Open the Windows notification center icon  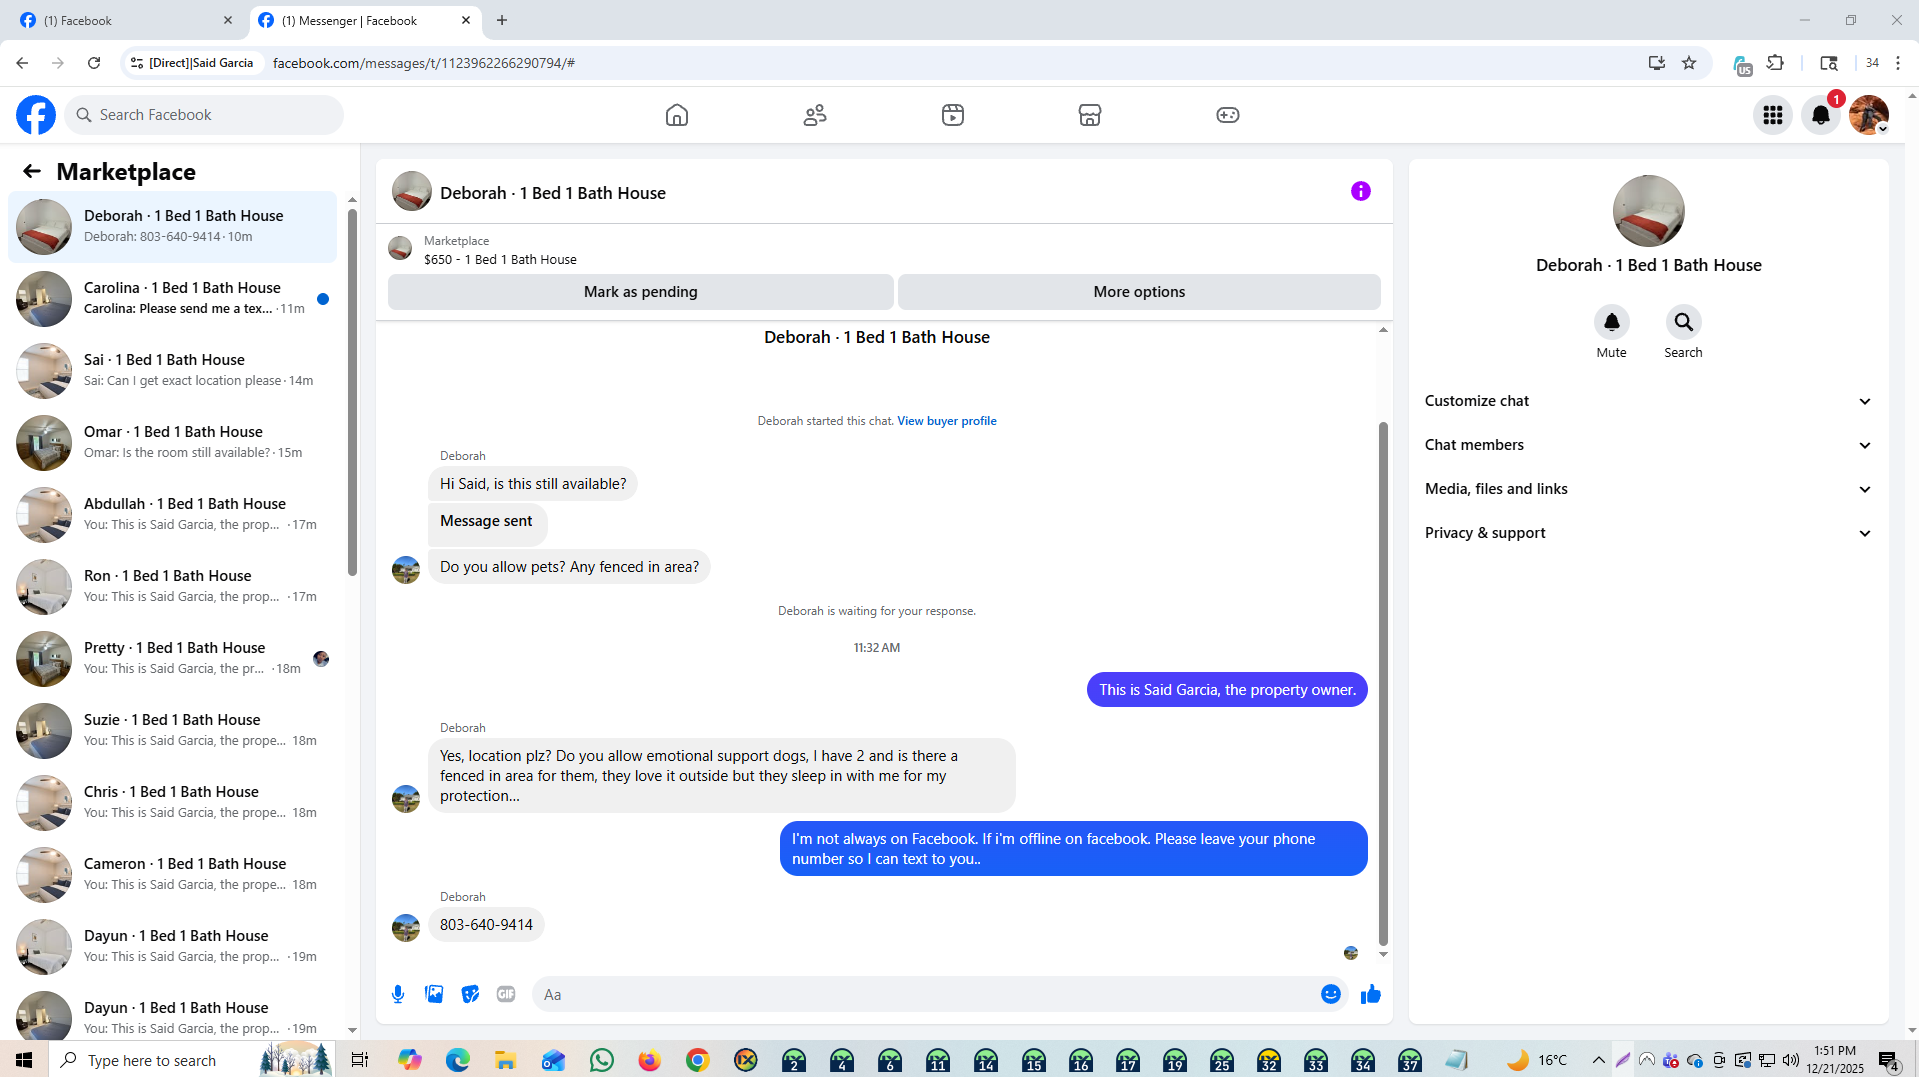click(1888, 1060)
